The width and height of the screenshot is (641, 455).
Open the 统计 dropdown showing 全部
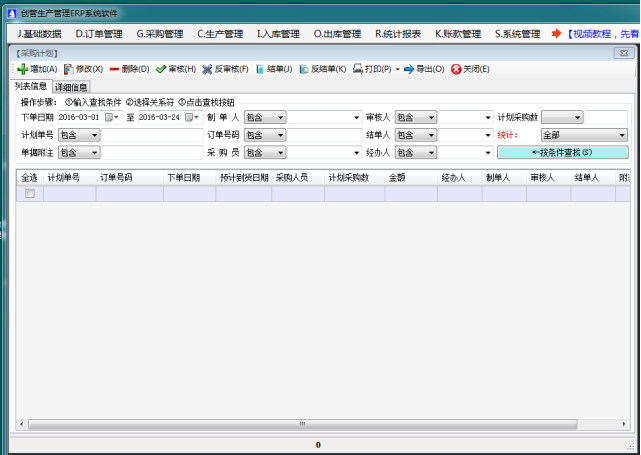pyautogui.click(x=584, y=135)
